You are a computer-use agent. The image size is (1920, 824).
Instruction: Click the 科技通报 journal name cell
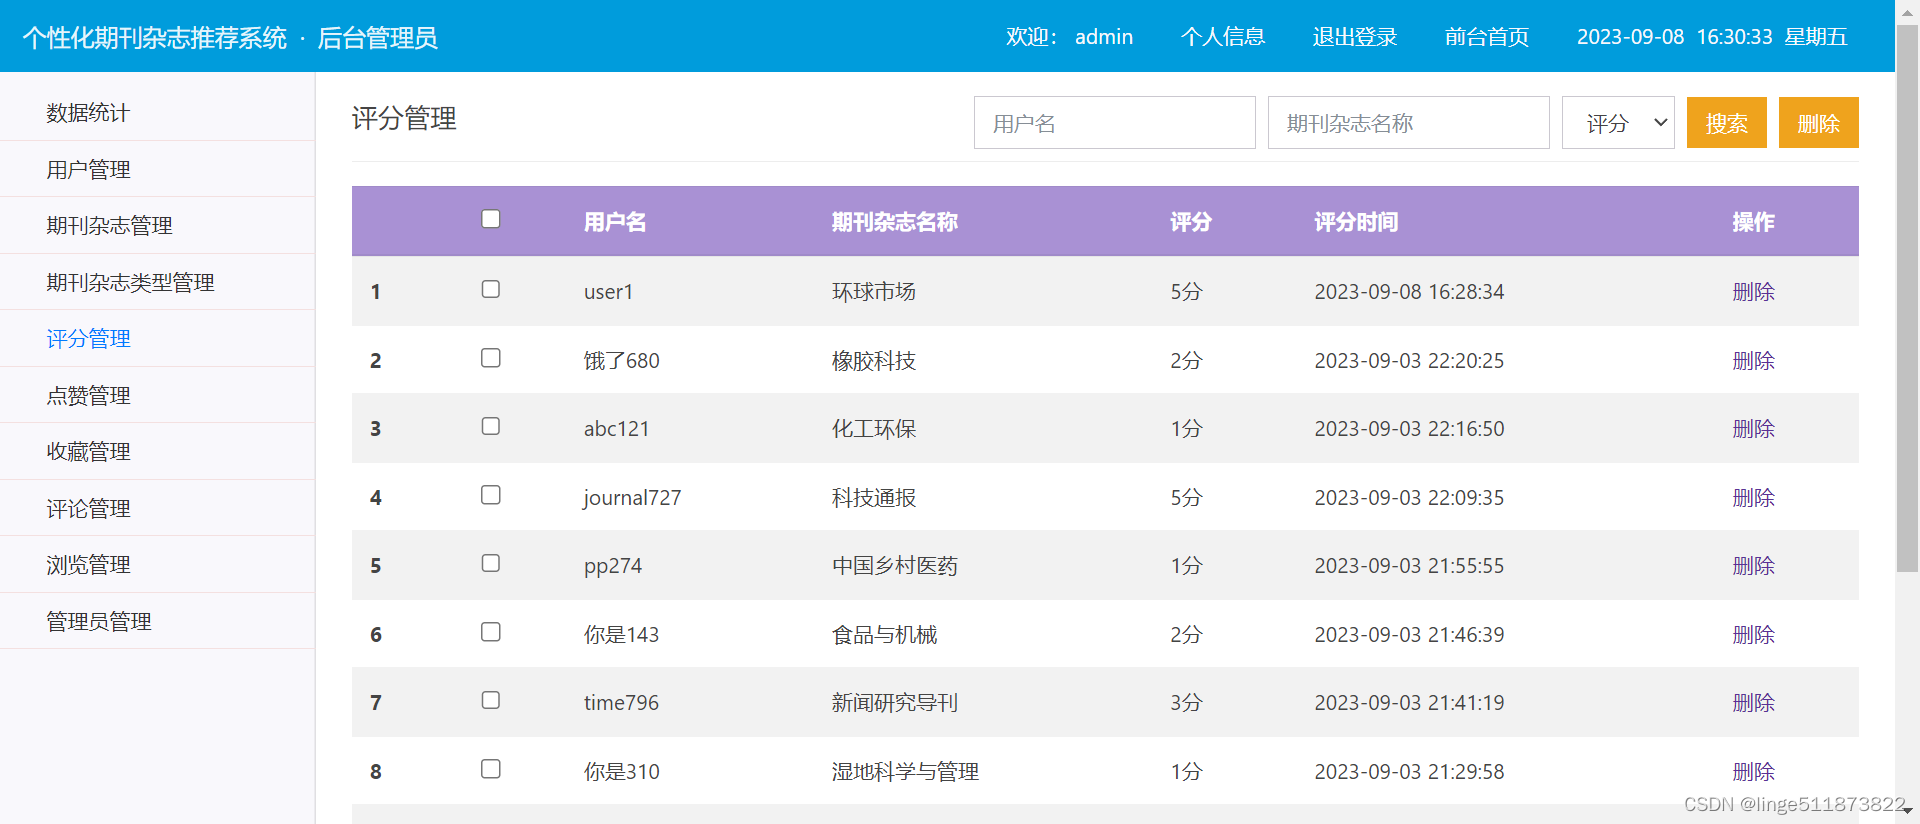[x=874, y=498]
